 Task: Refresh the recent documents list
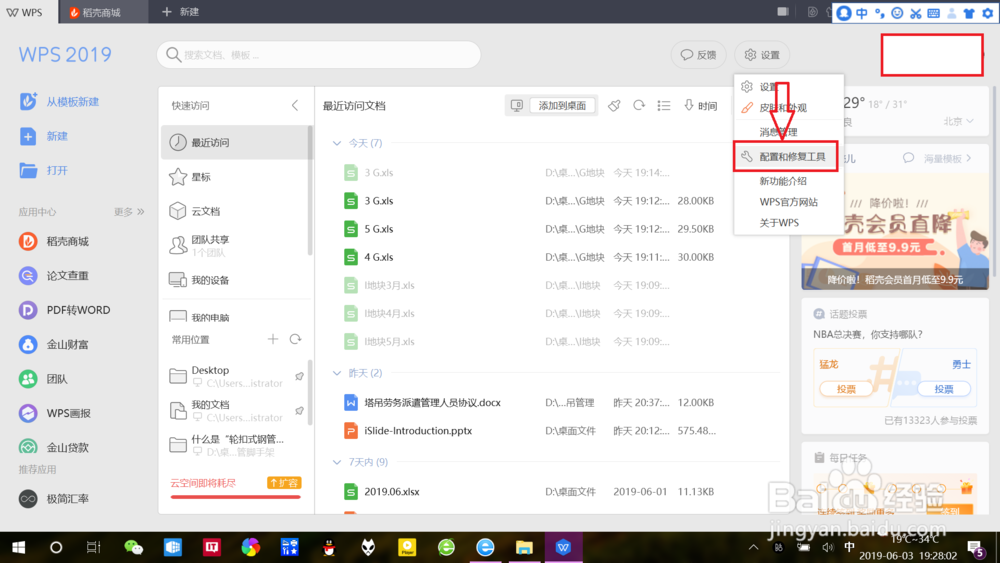(x=639, y=105)
